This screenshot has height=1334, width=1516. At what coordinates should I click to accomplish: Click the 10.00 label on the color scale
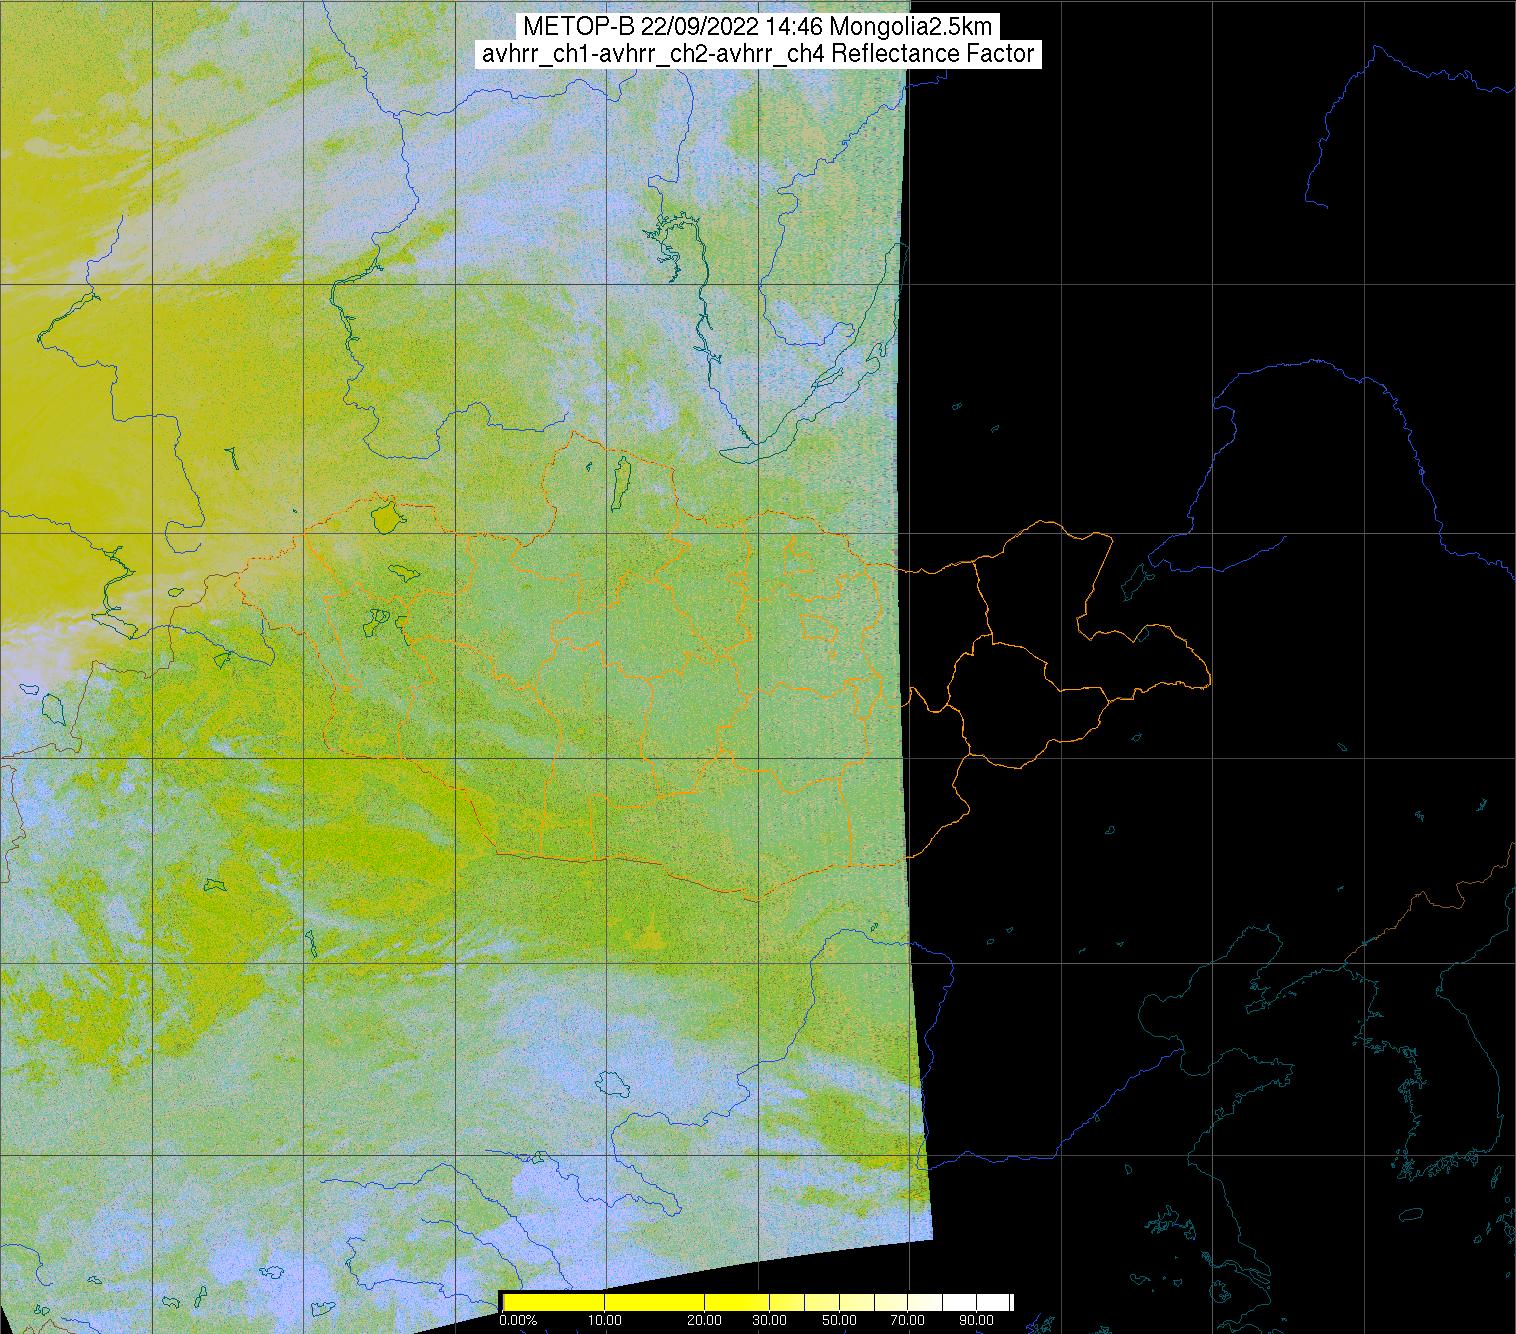(x=605, y=1320)
